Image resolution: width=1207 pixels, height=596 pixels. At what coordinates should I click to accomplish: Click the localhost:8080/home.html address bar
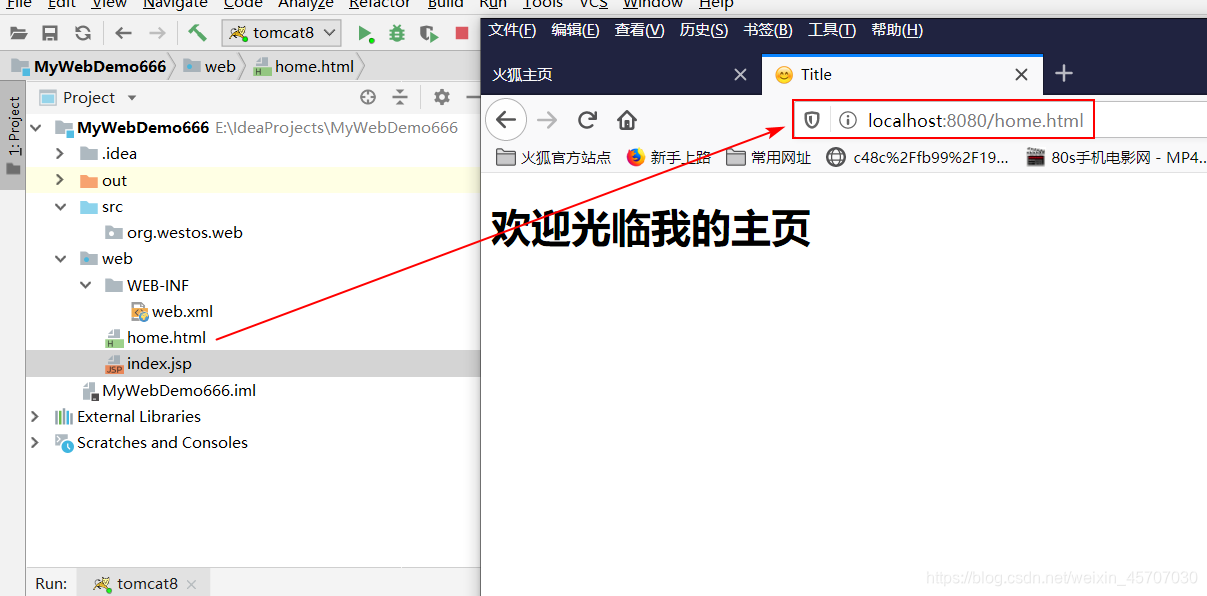point(975,121)
